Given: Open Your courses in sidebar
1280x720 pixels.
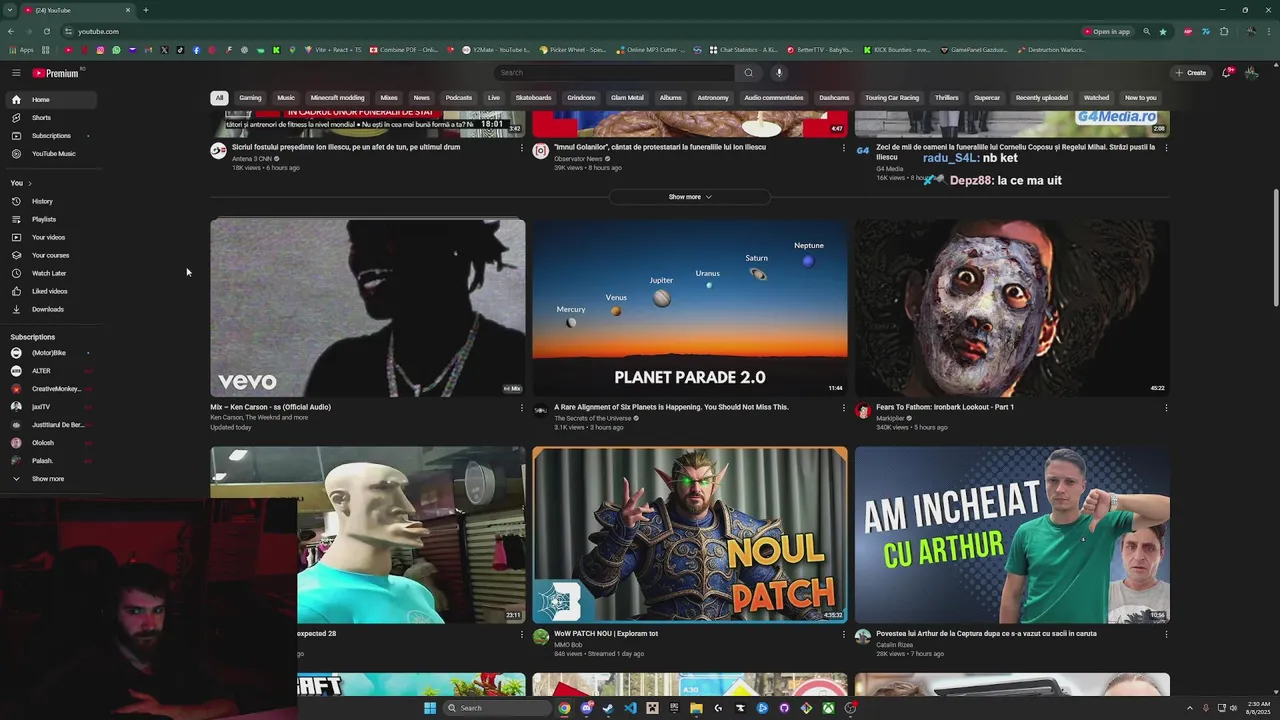Looking at the screenshot, I should click(49, 255).
